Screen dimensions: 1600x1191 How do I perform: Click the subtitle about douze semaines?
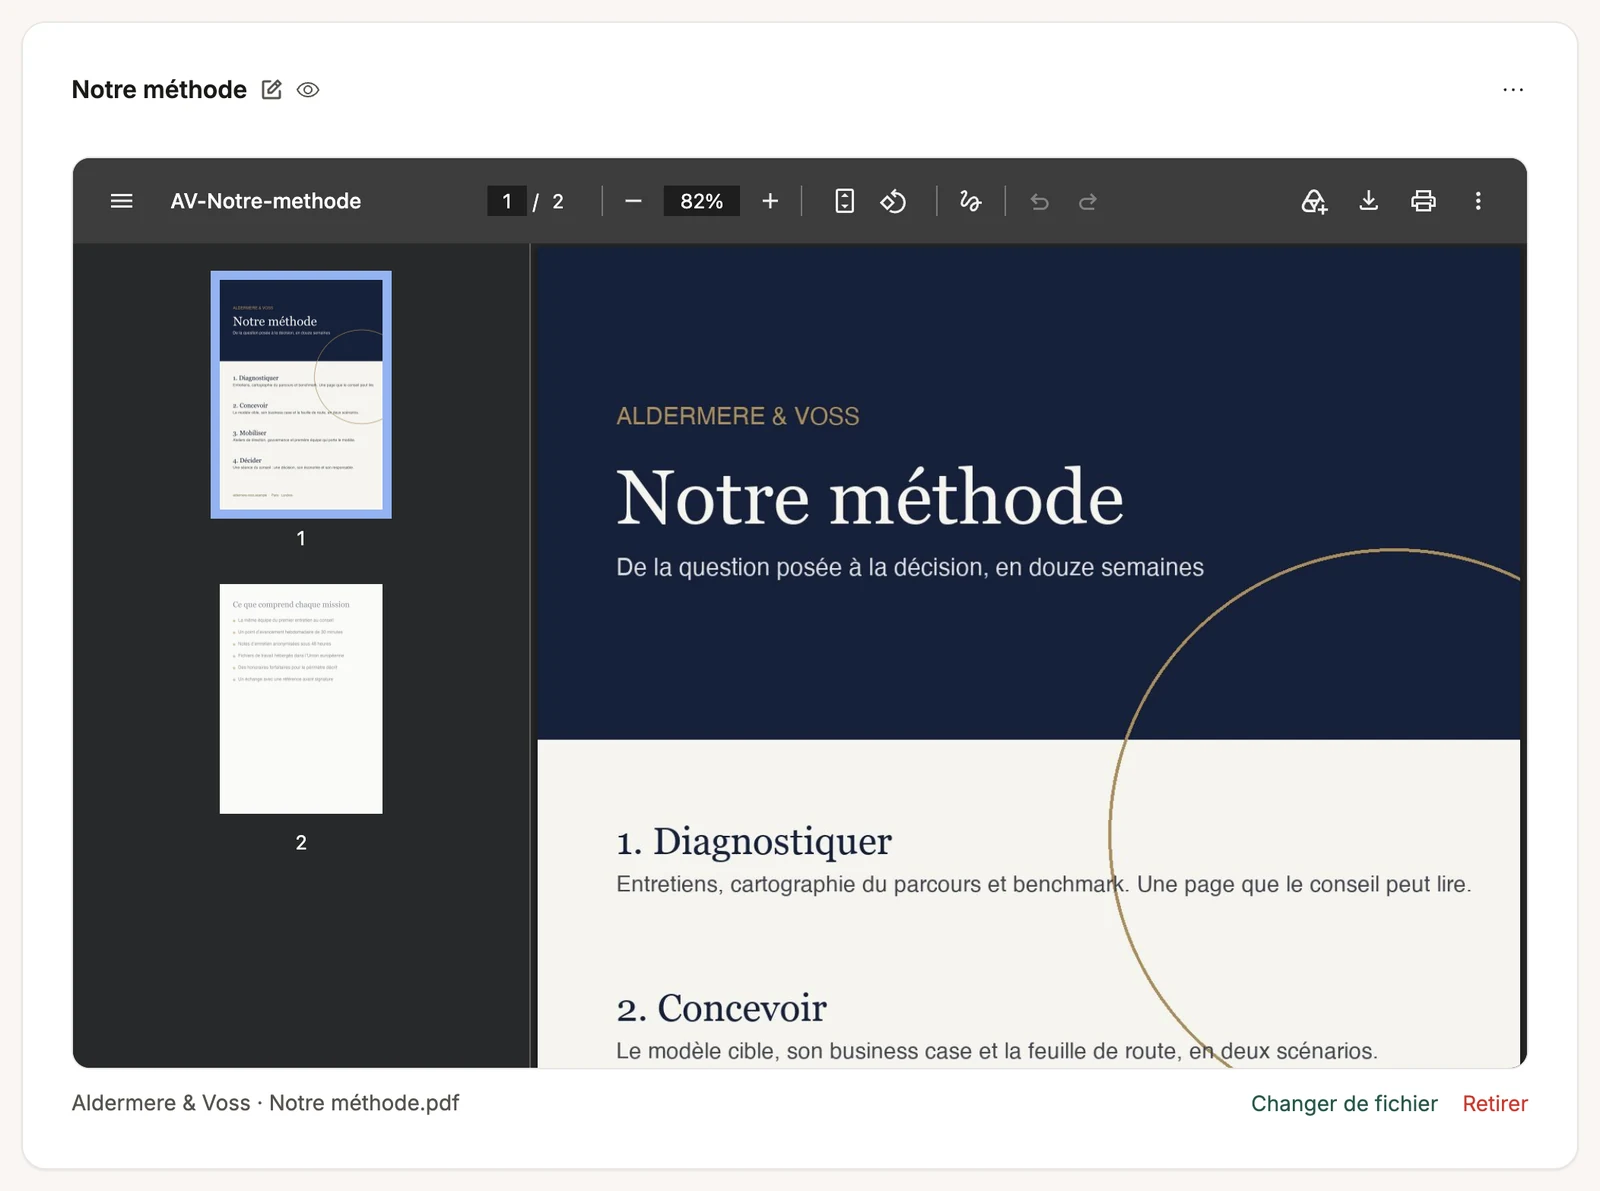click(910, 567)
